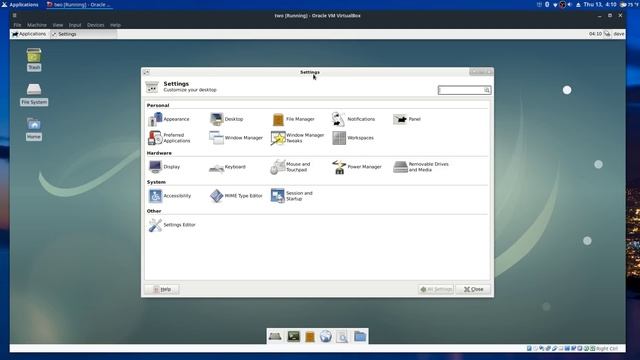Open VirtualBox Input menu

75,25
